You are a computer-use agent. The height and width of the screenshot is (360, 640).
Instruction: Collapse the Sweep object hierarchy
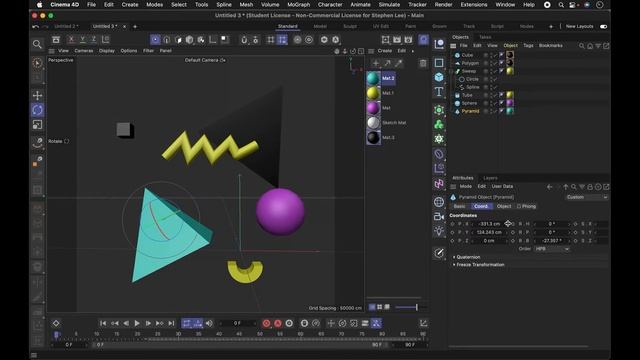click(x=451, y=71)
